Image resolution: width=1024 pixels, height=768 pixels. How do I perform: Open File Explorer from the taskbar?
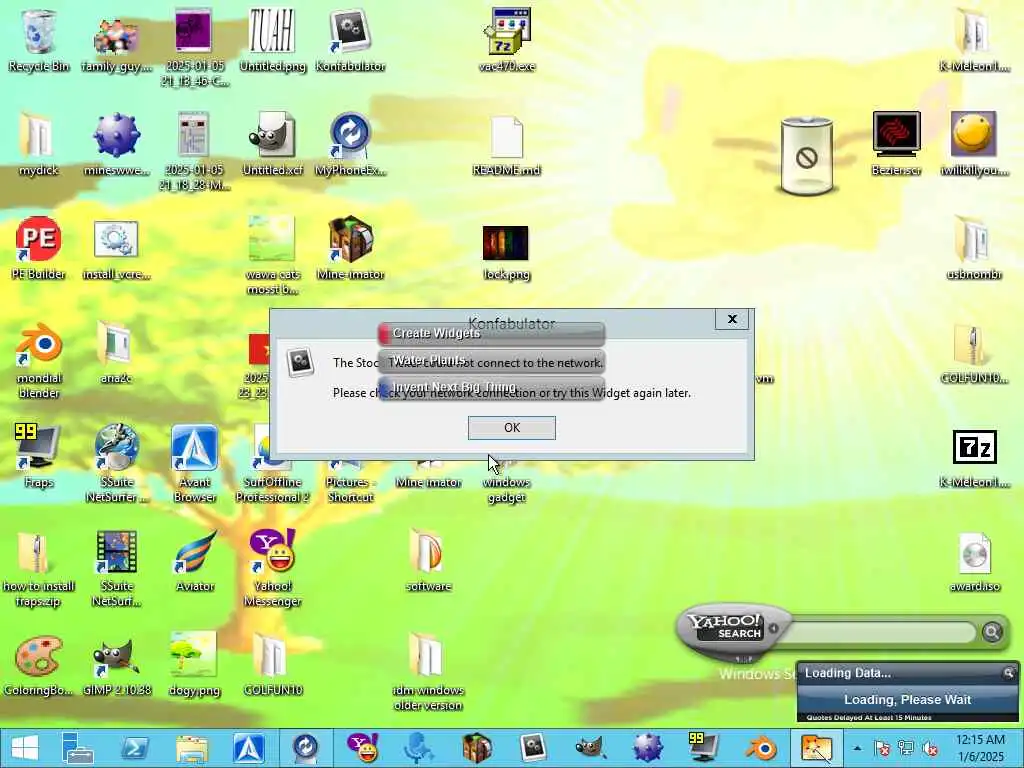click(x=191, y=748)
